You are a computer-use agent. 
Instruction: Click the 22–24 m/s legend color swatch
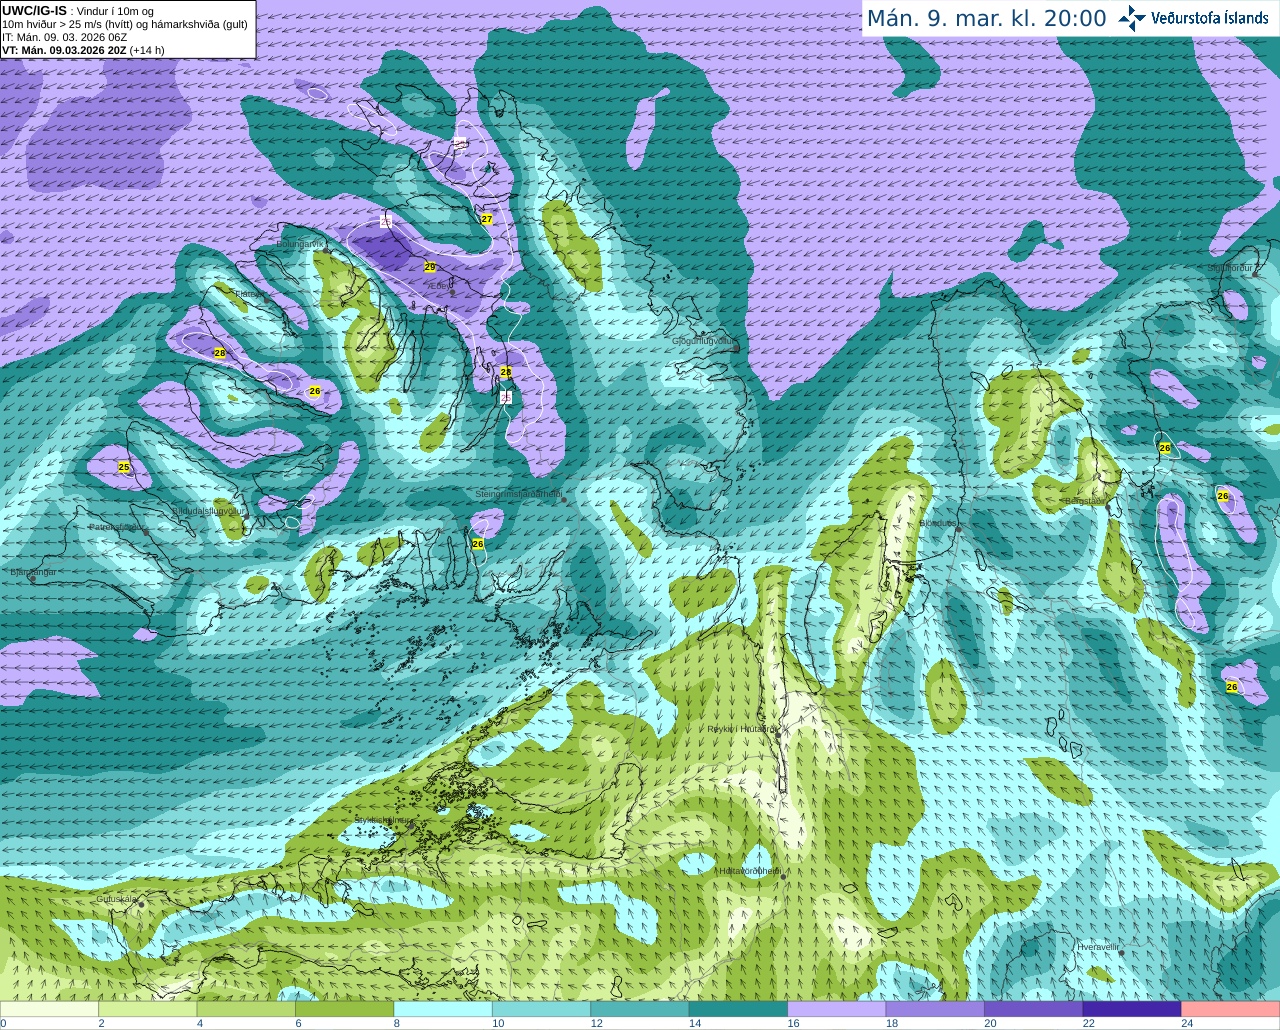click(x=1132, y=1009)
